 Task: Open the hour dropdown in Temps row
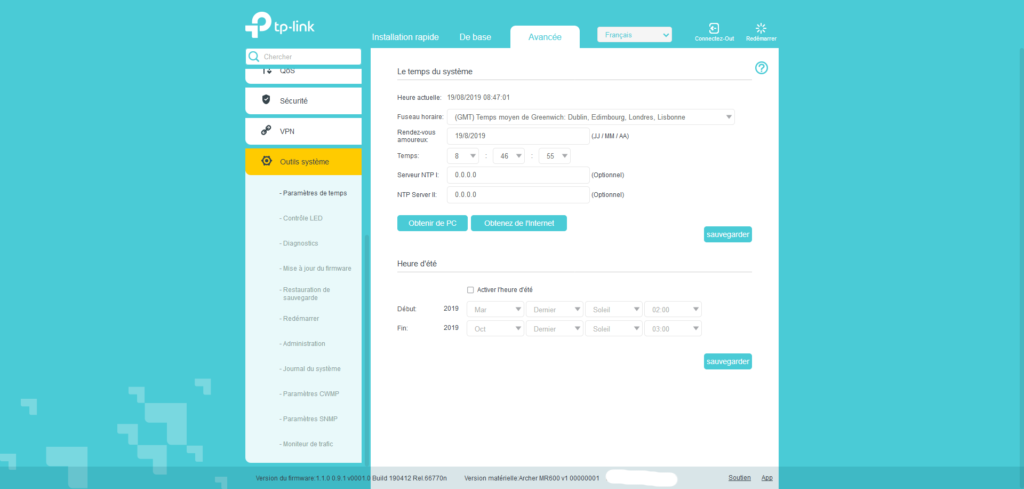[463, 155]
